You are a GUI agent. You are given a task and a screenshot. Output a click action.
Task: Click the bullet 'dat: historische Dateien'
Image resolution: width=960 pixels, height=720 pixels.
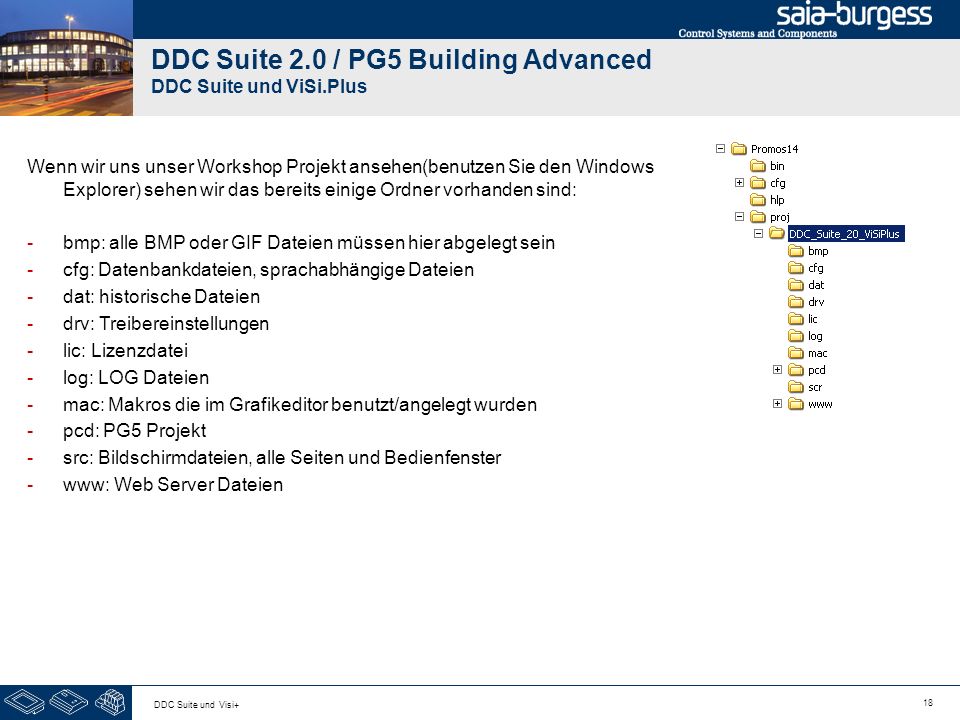point(161,296)
